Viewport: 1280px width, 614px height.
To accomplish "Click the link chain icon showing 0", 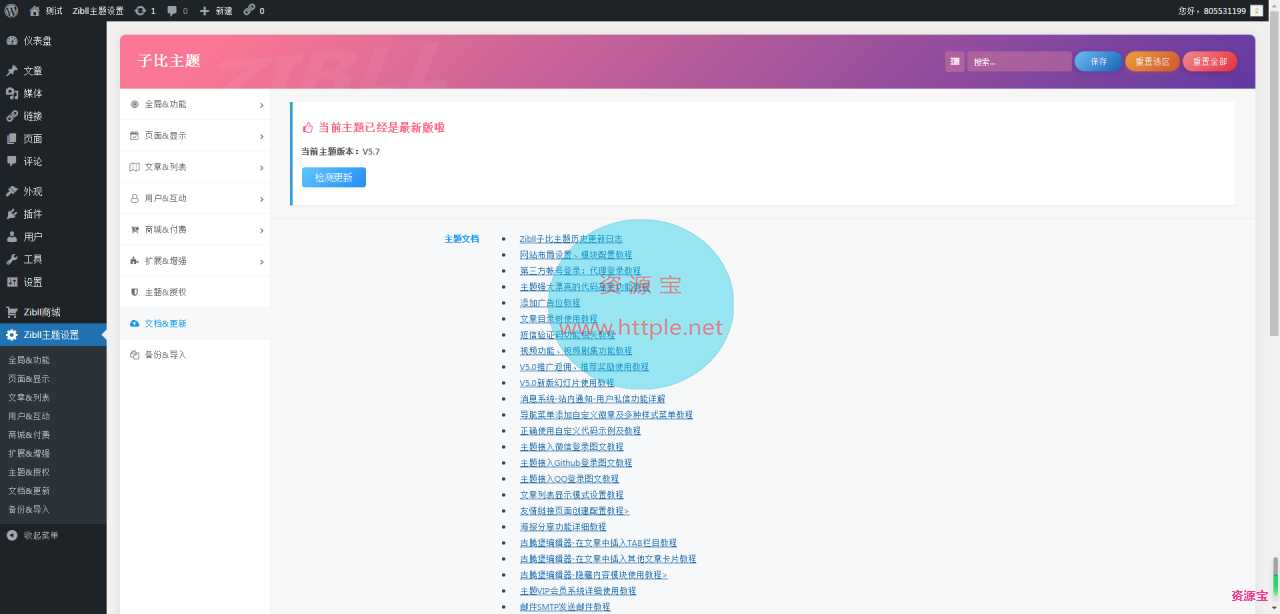I will click(254, 10).
